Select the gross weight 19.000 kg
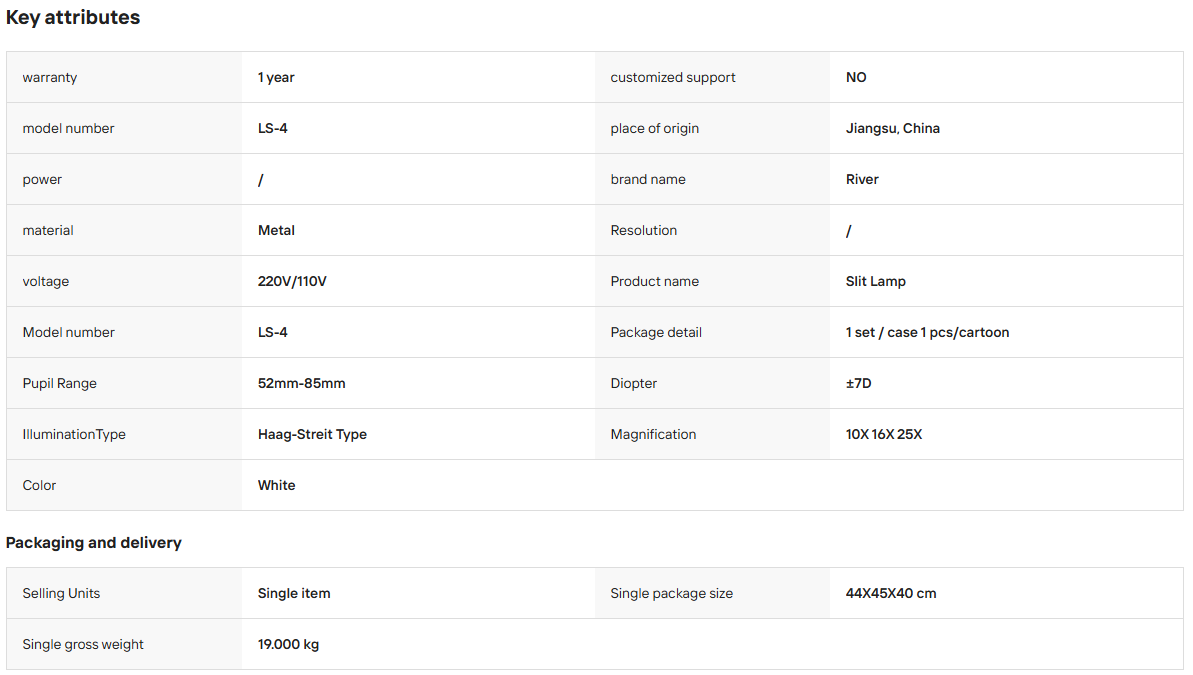Screen dimensions: 1193x675 288,645
